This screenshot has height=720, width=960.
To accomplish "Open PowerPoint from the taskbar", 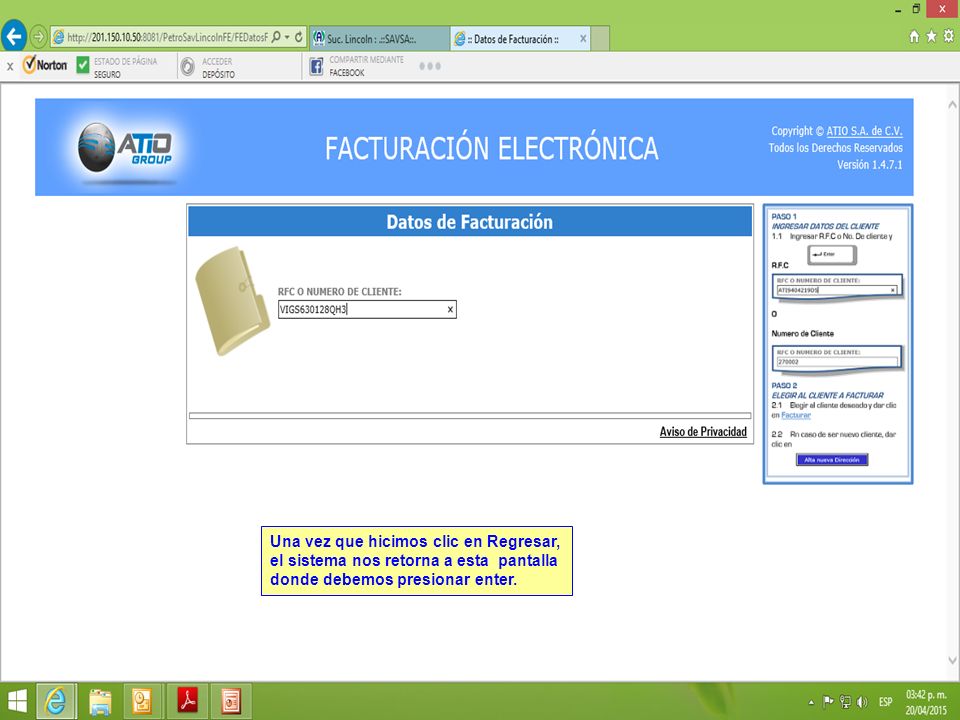I will [x=231, y=701].
